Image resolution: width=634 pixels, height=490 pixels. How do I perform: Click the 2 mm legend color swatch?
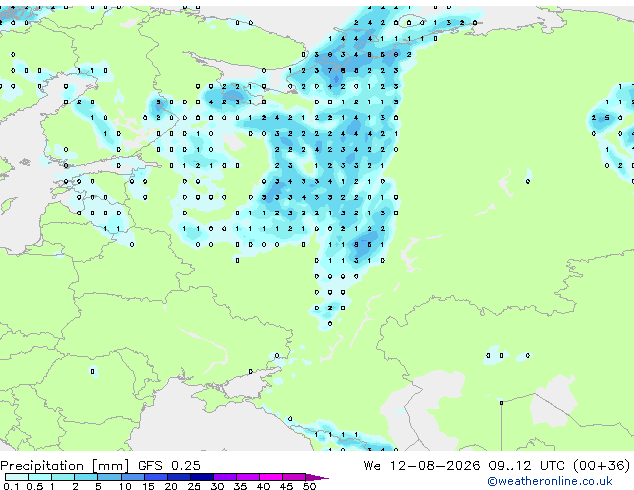(x=86, y=477)
